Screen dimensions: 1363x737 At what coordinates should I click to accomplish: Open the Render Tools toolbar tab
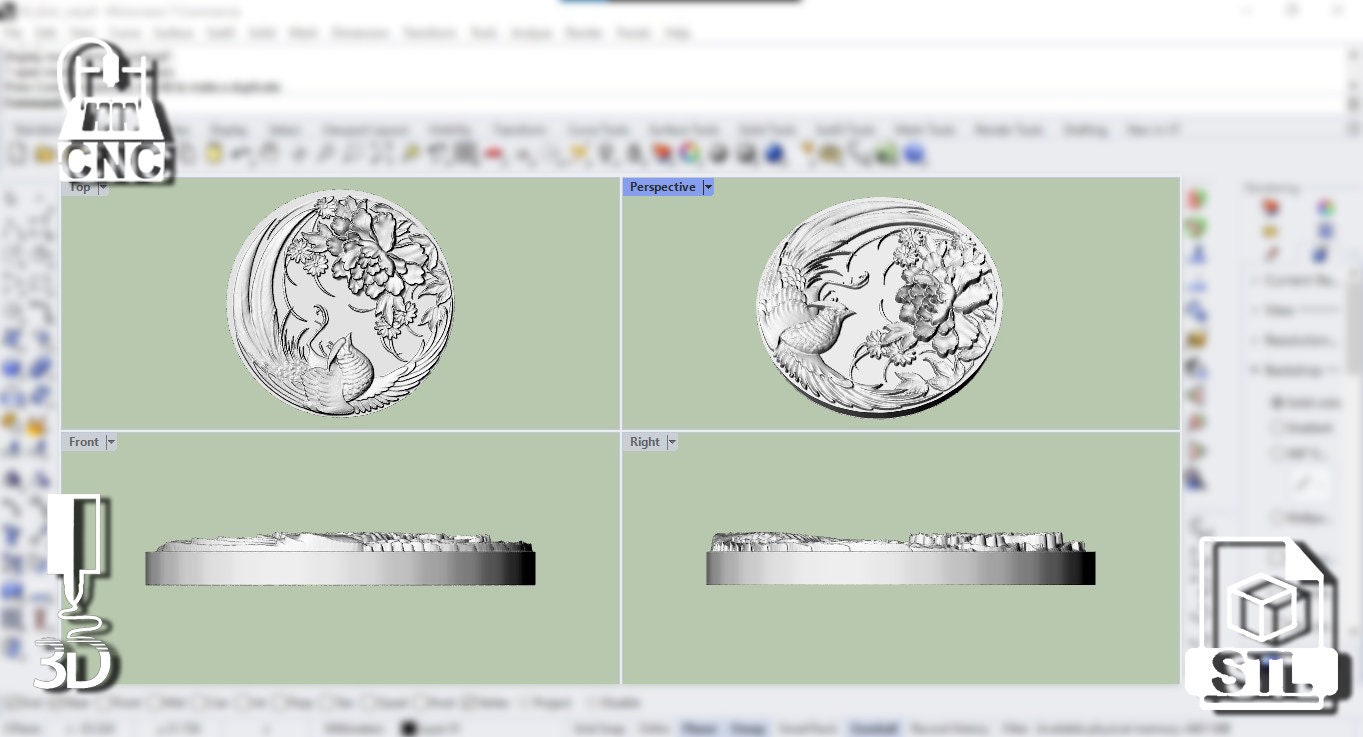1008,129
